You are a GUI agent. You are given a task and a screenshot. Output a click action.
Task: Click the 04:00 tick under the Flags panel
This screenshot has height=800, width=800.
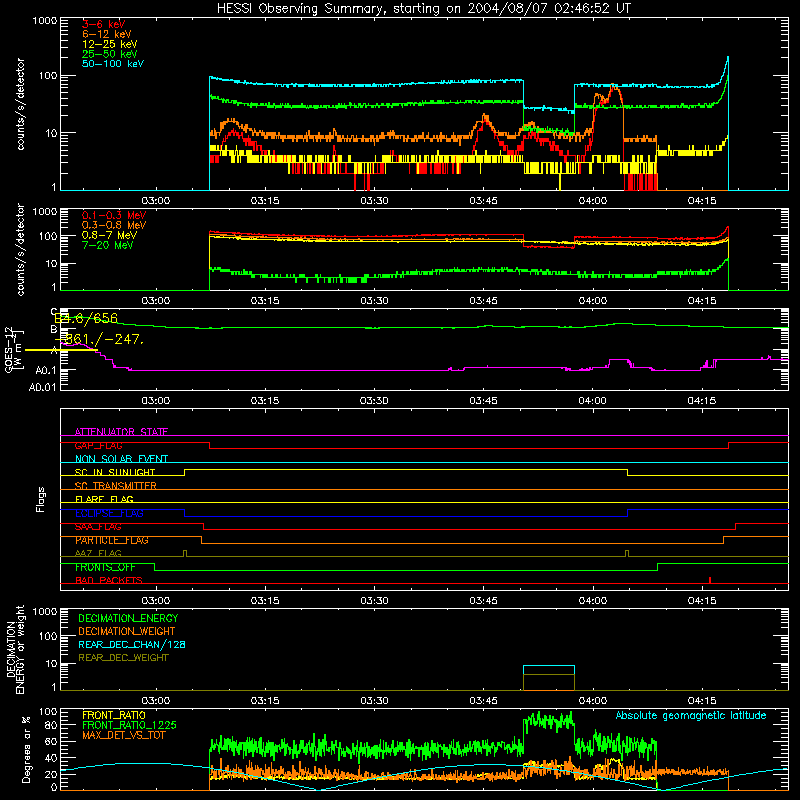coord(592,601)
